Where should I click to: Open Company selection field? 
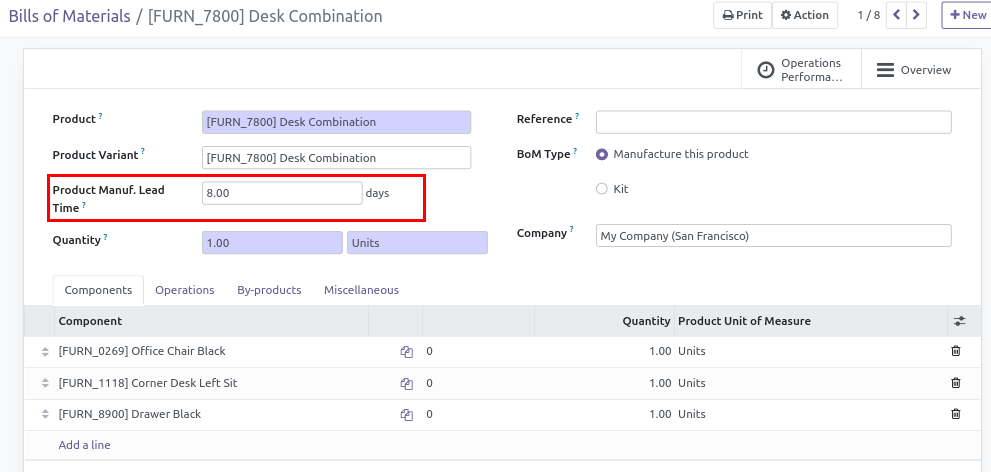click(774, 236)
